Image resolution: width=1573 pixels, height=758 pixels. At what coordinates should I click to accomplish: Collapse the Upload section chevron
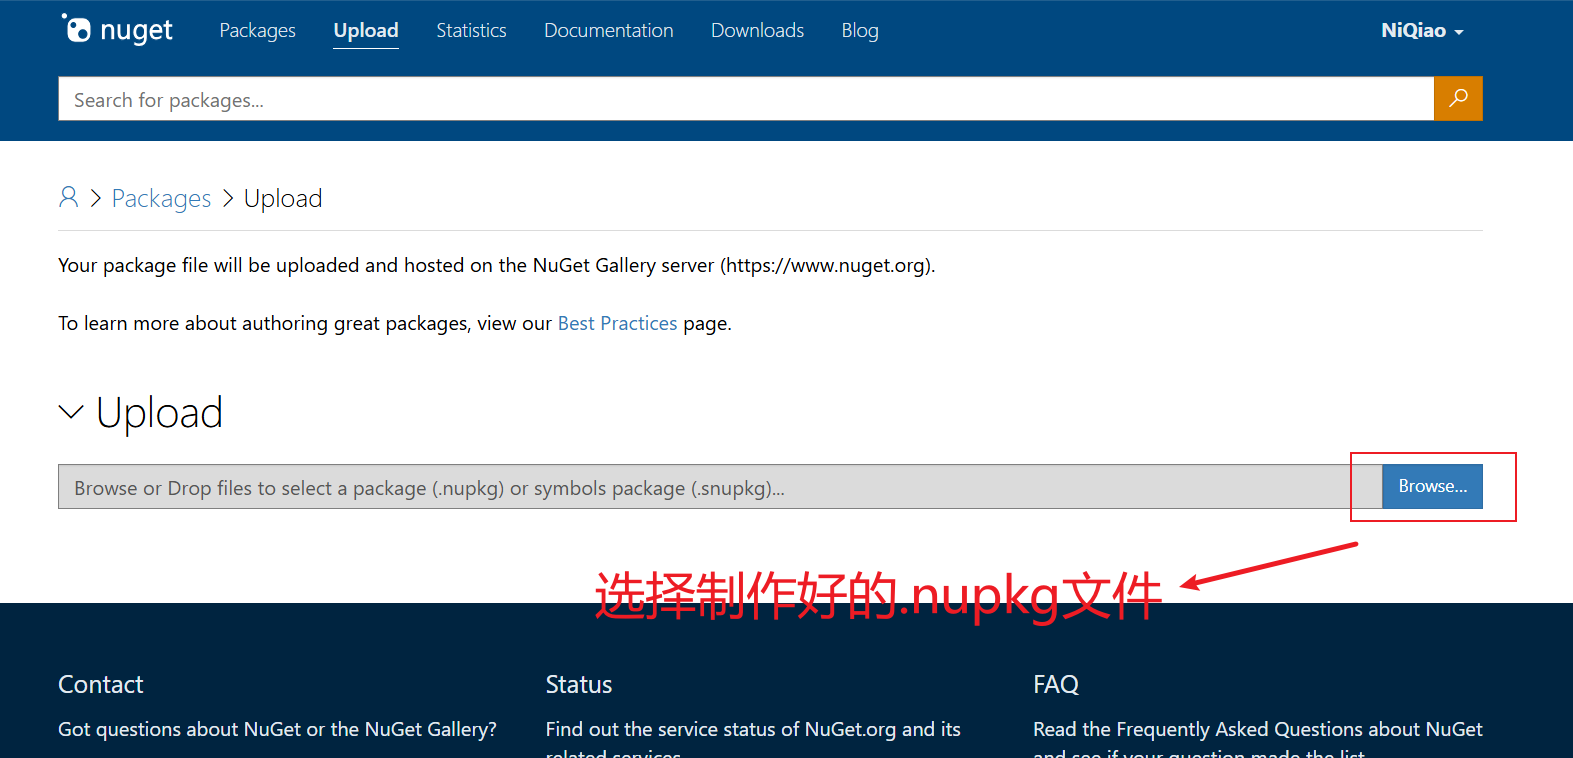click(71, 412)
